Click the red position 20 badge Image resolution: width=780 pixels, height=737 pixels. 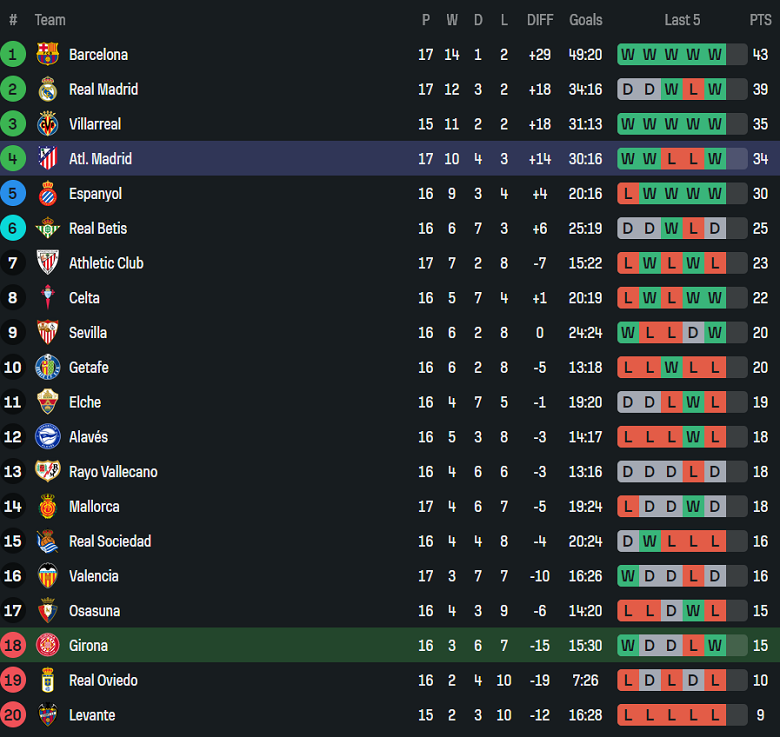tap(13, 715)
